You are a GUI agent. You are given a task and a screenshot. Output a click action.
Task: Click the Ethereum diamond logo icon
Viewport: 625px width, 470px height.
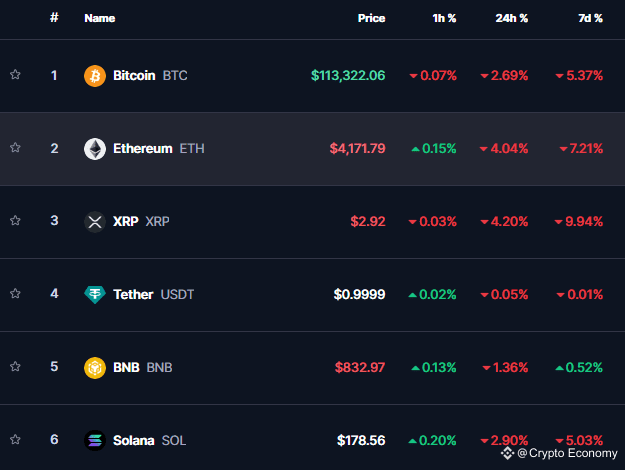click(x=95, y=149)
